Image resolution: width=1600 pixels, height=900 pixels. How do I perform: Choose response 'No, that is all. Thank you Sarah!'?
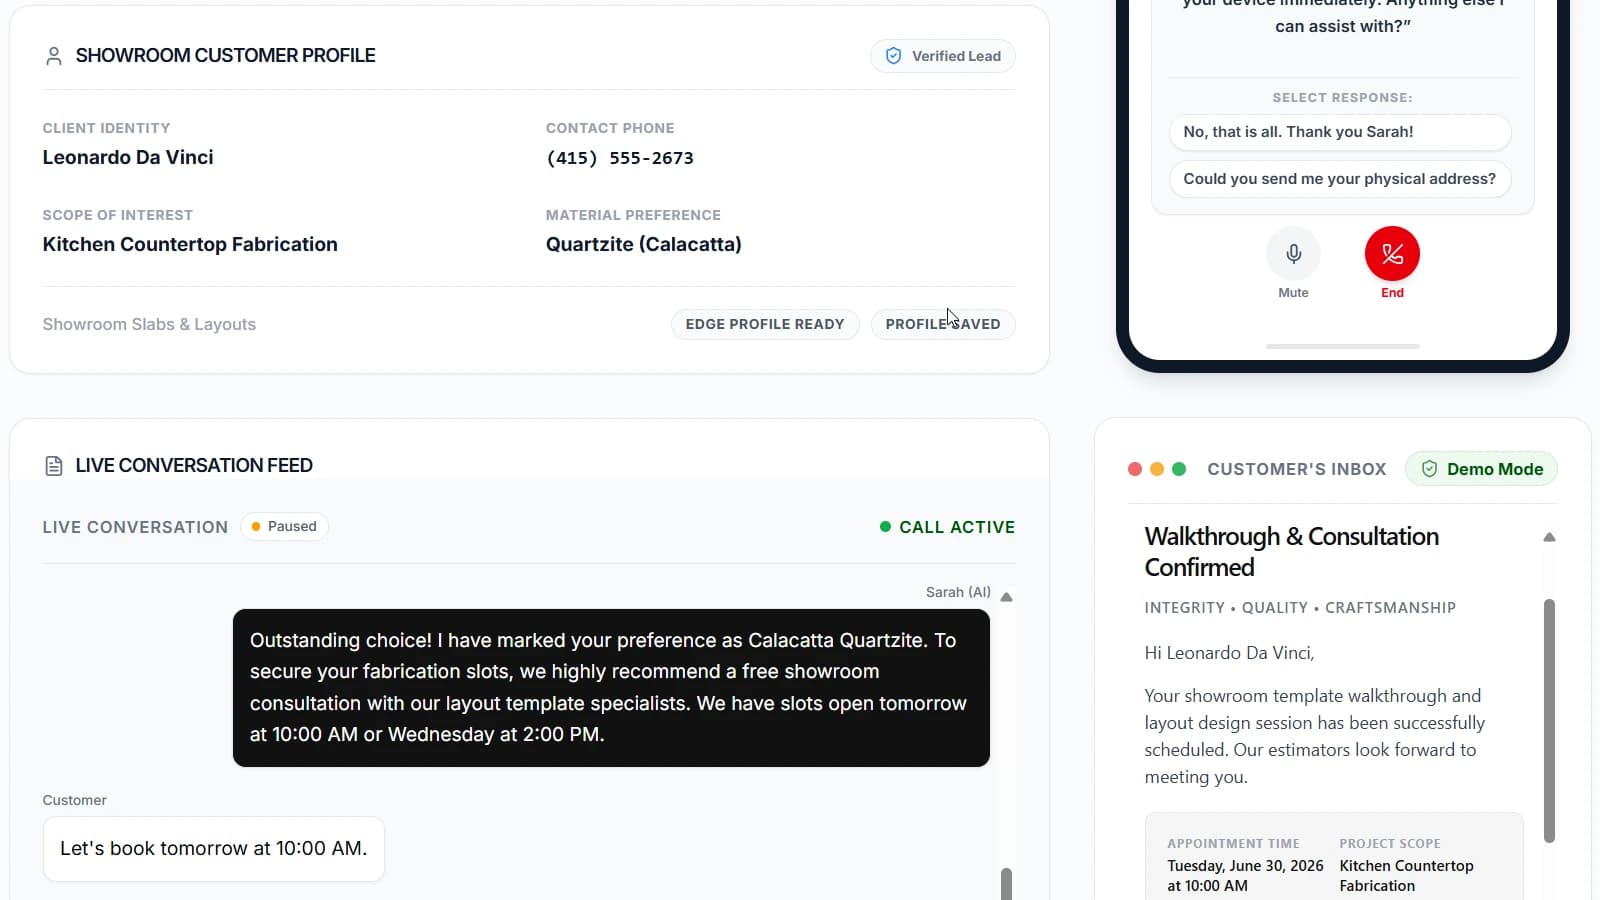click(x=1339, y=132)
